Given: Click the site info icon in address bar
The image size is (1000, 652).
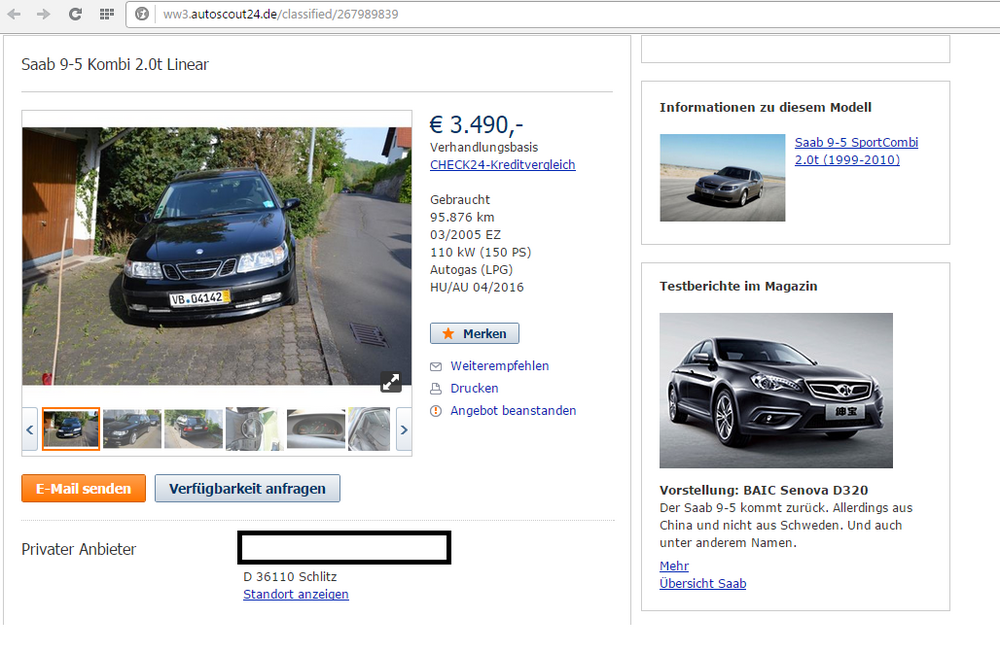Looking at the screenshot, I should (142, 14).
